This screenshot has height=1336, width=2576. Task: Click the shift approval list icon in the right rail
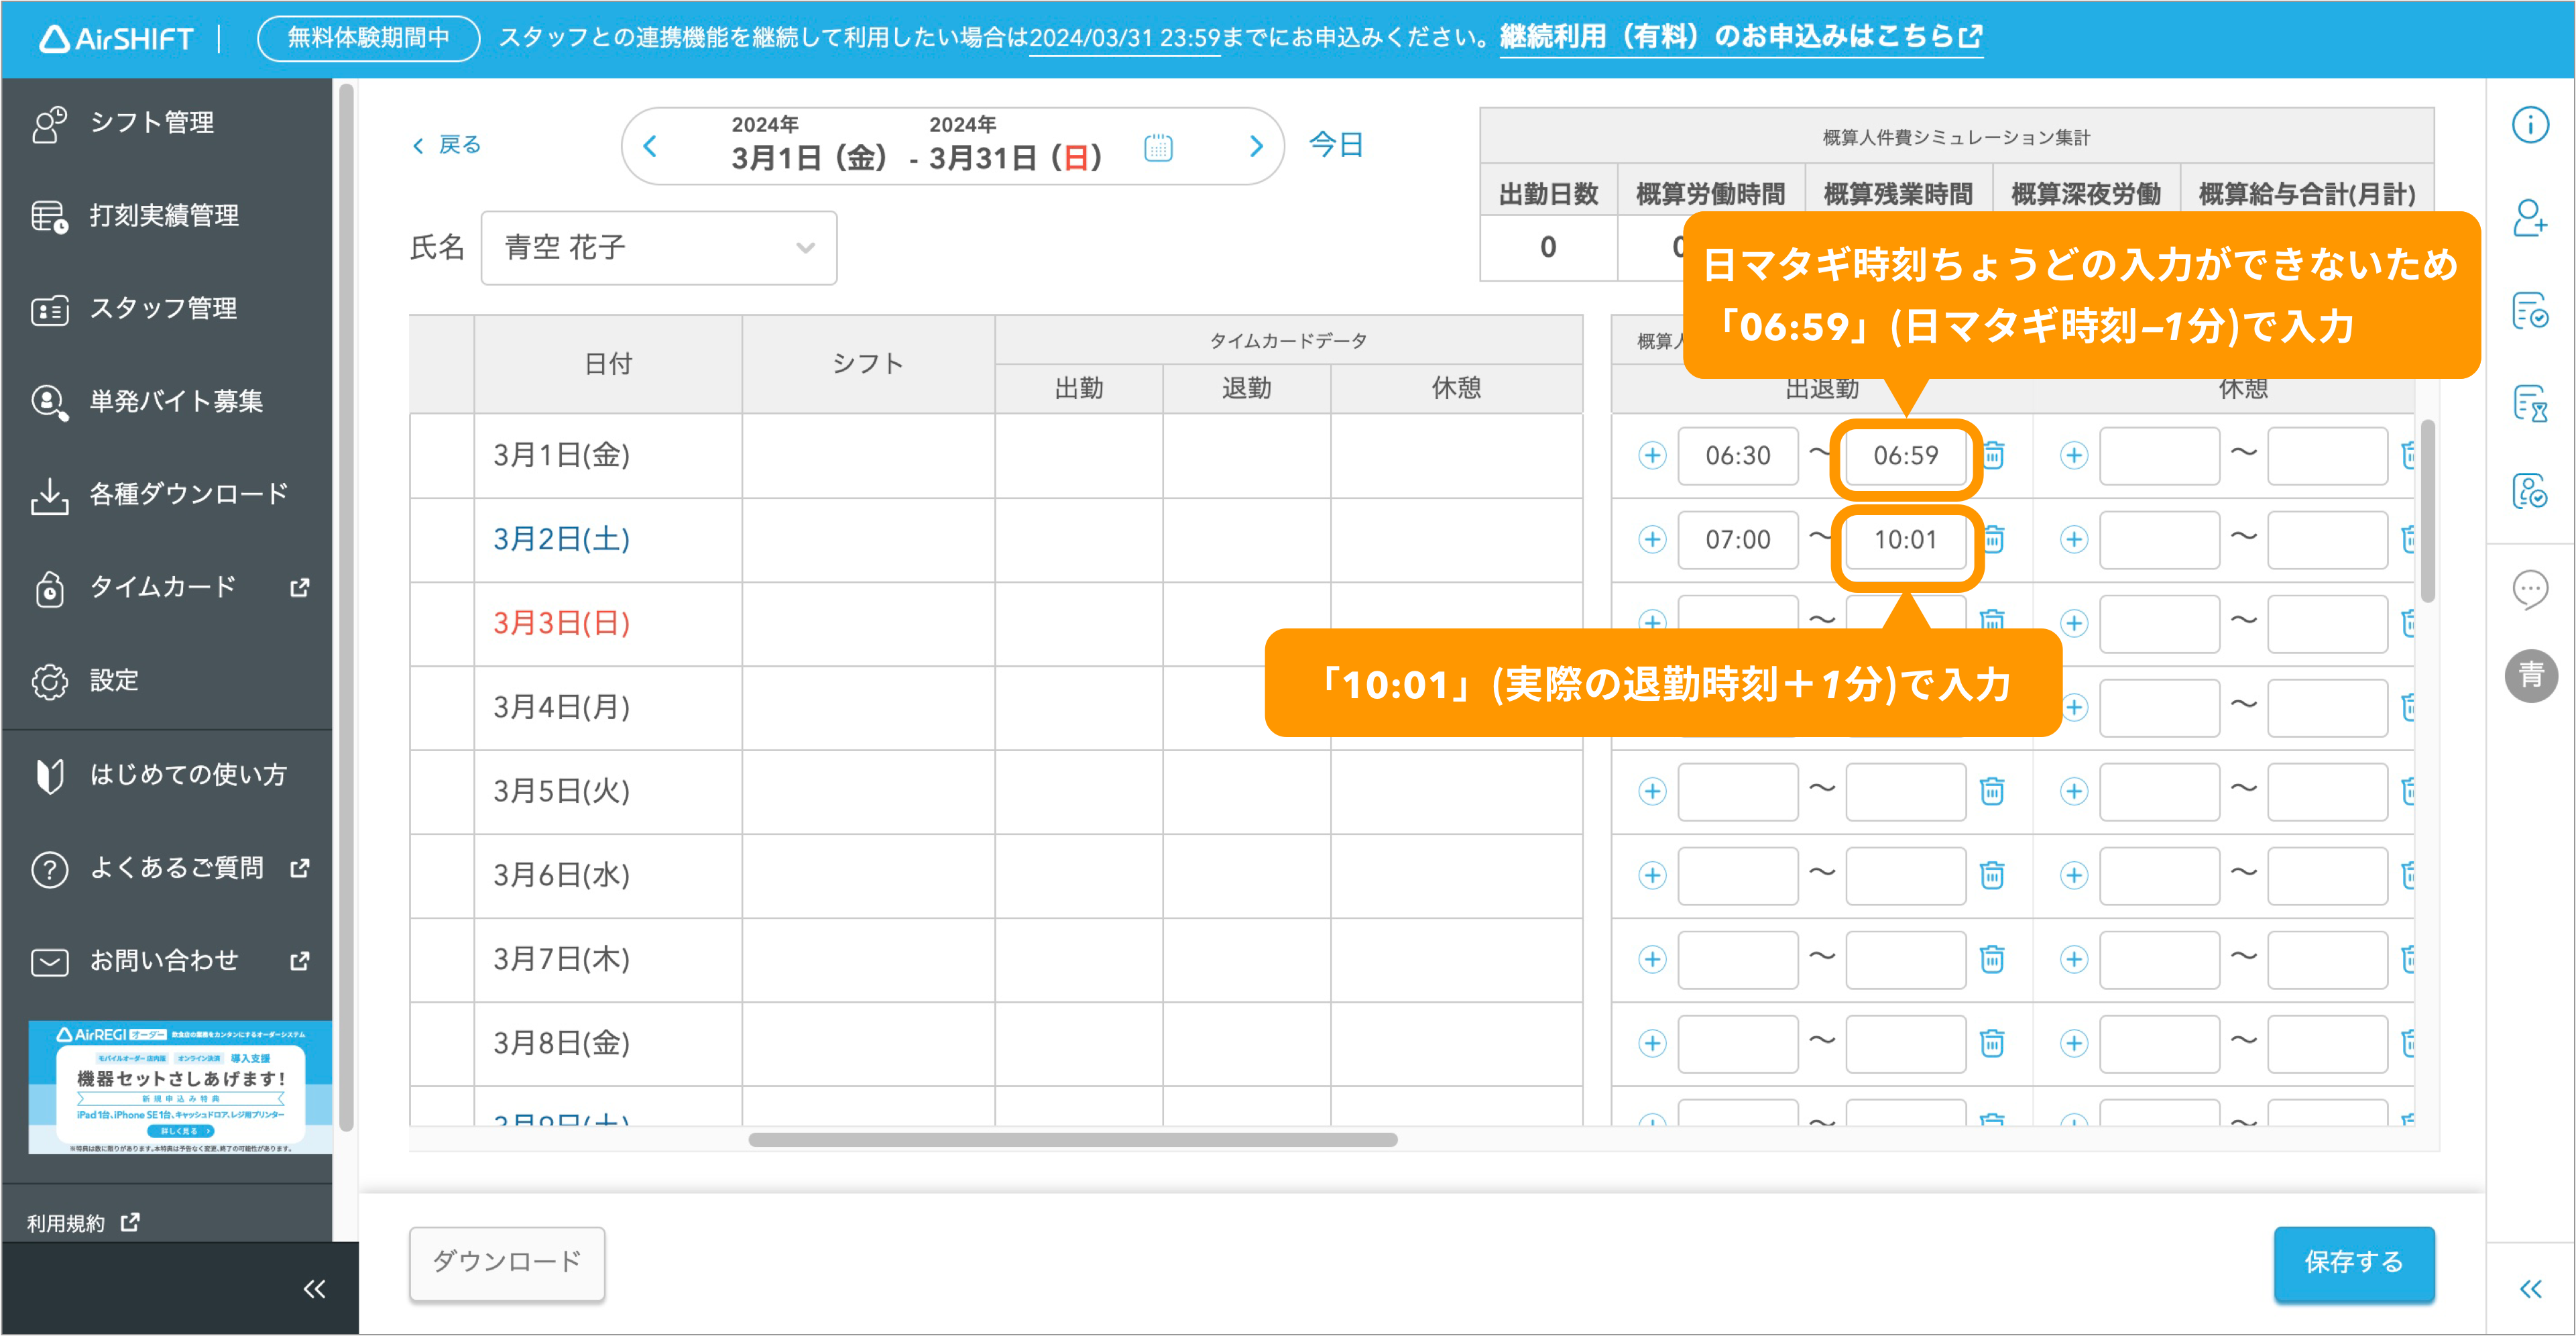(x=2530, y=310)
